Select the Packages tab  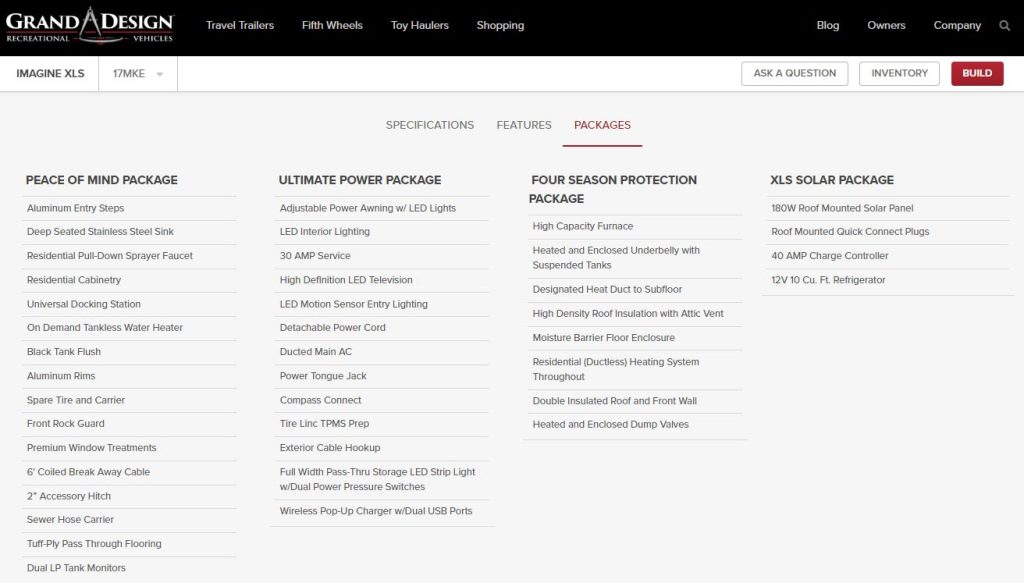[x=602, y=125]
